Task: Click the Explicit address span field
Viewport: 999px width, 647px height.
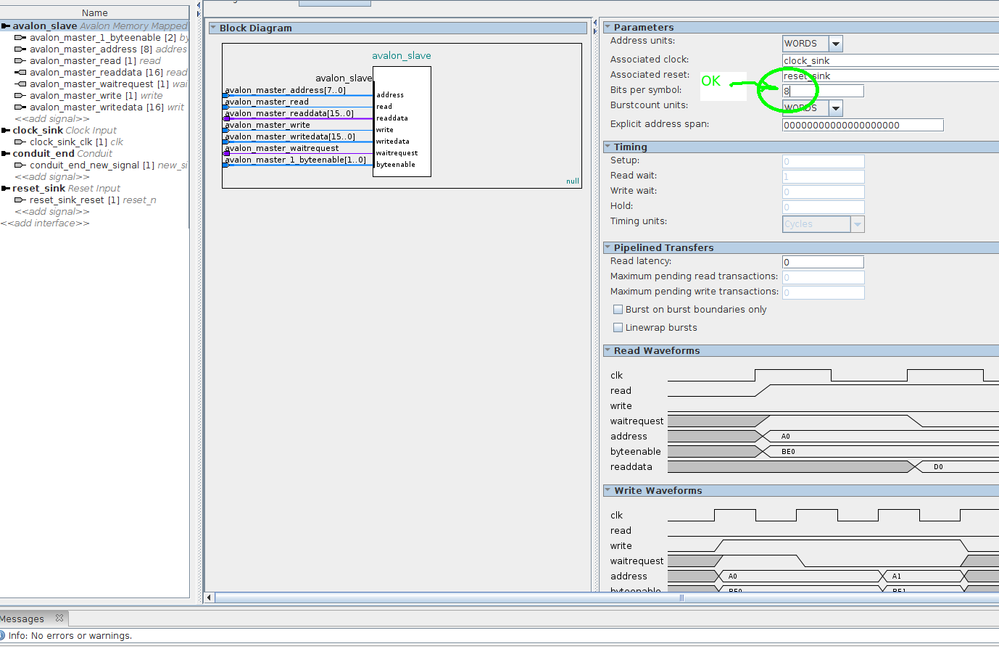Action: (x=862, y=125)
